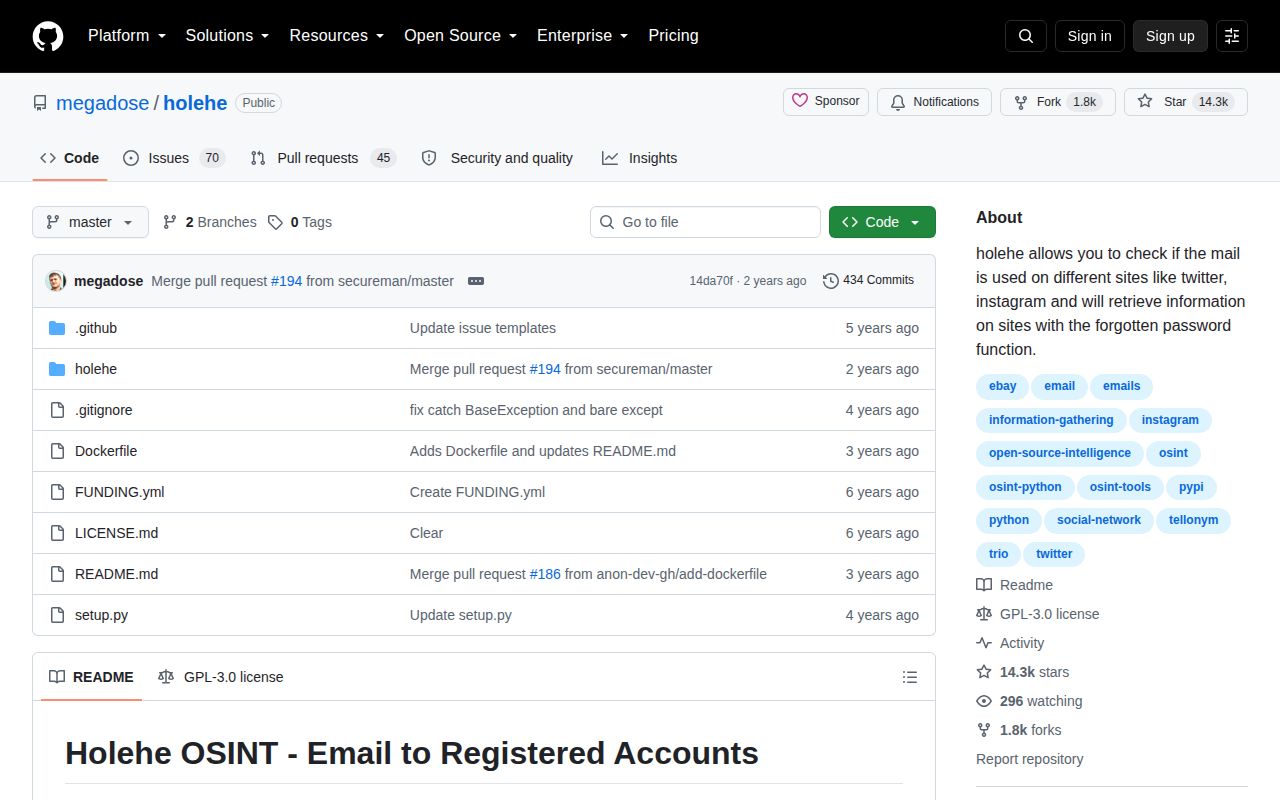The image size is (1280, 800).
Task: Open the Code tab
Action: pyautogui.click(x=70, y=158)
